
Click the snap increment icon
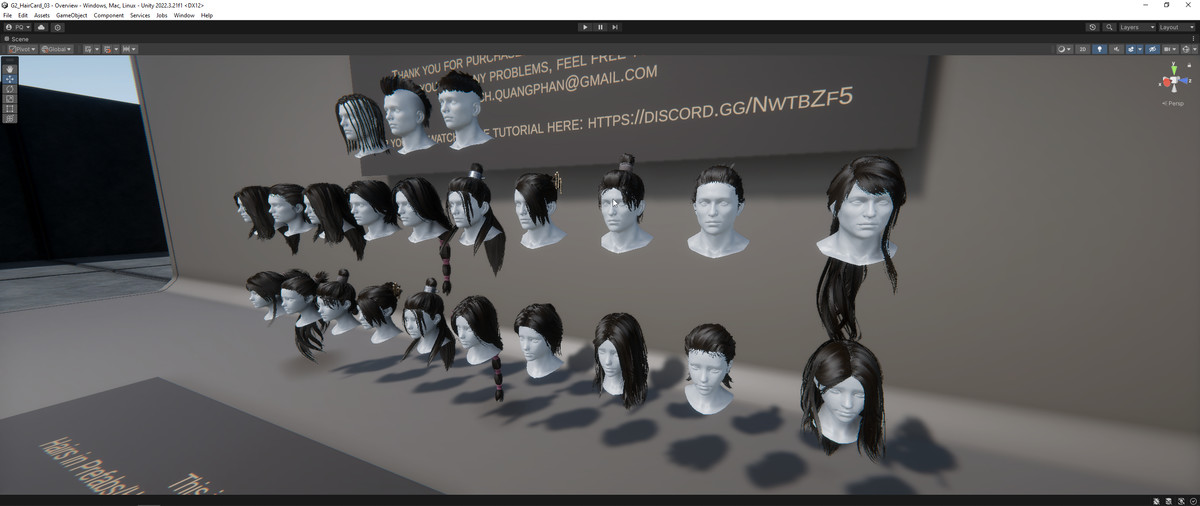click(126, 49)
